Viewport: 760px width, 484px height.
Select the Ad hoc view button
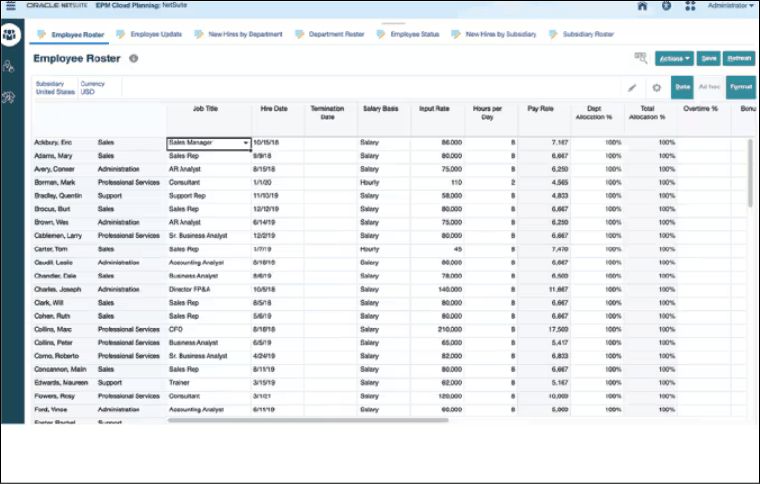709,87
